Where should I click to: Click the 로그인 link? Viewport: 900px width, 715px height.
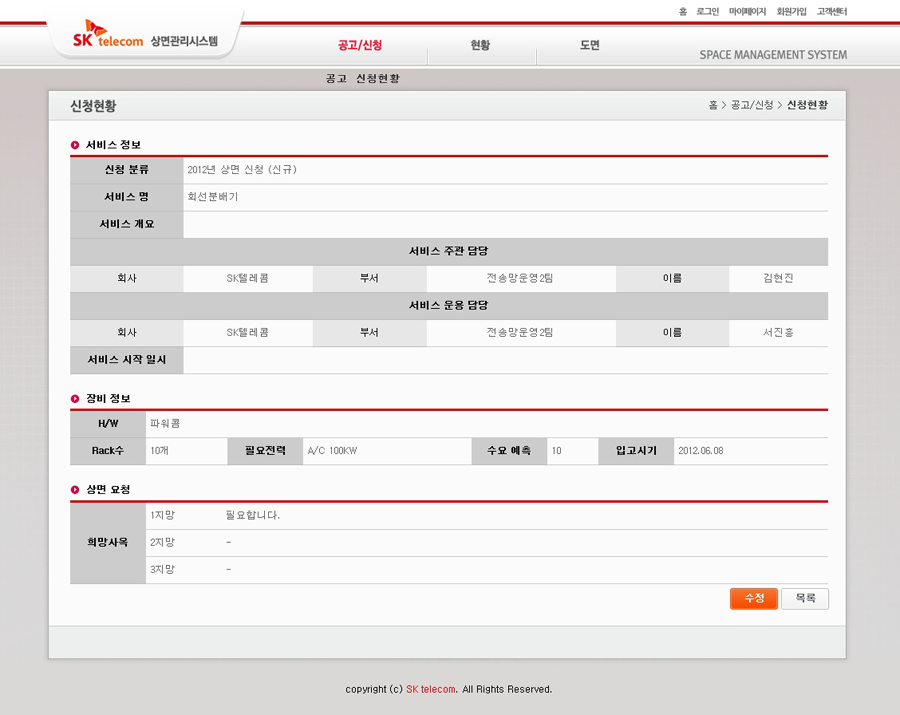tap(707, 11)
